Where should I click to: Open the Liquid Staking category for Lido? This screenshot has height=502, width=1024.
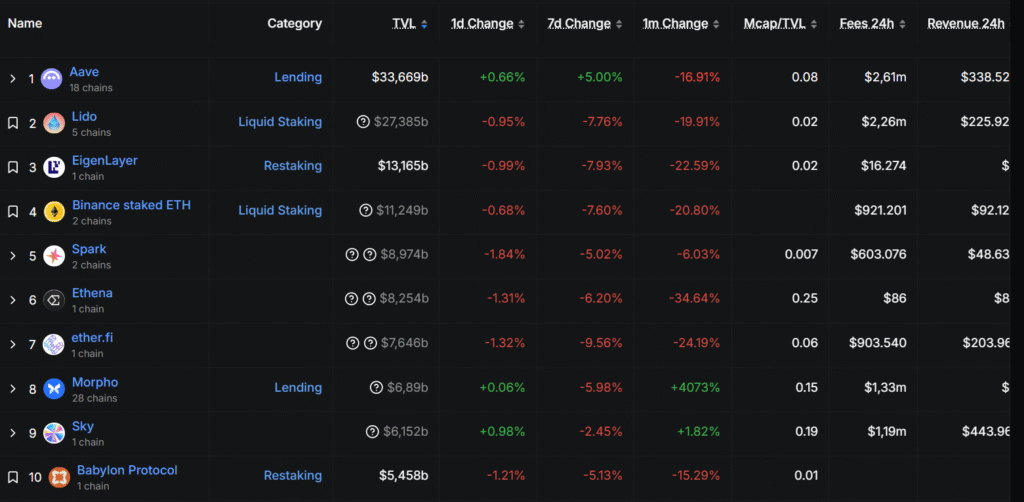(x=280, y=122)
